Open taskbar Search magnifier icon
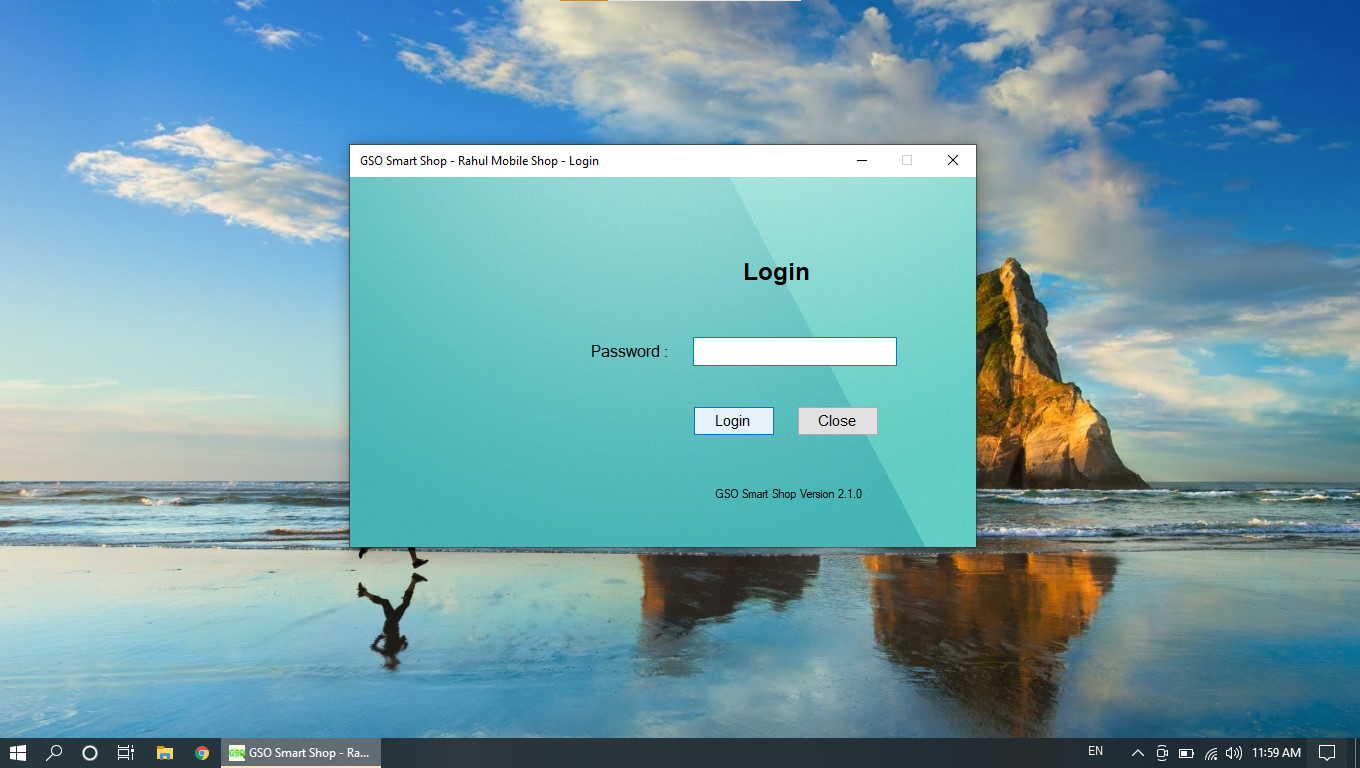 [54, 753]
